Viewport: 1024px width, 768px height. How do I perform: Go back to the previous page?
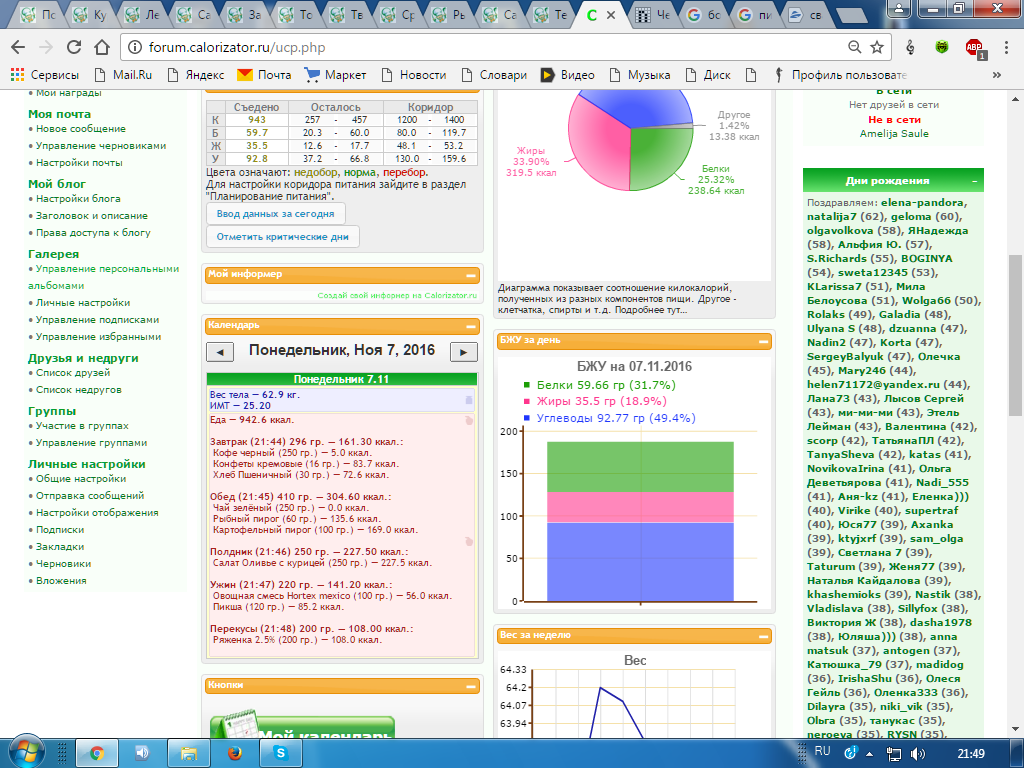coord(18,47)
